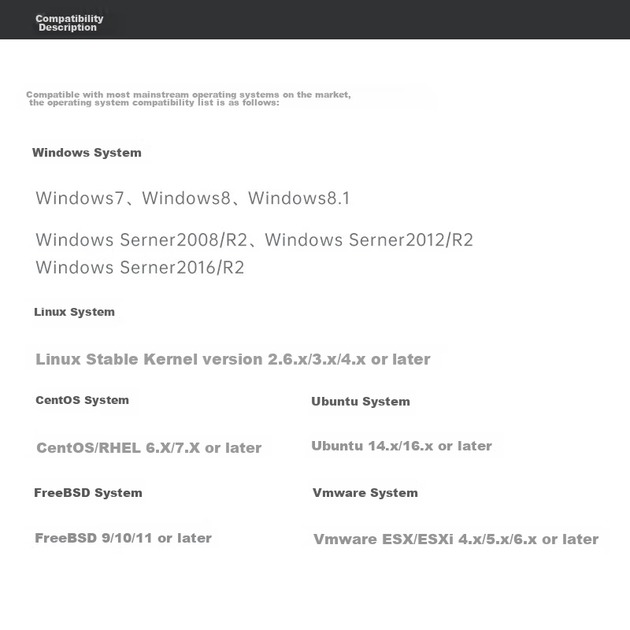The height and width of the screenshot is (630, 630).
Task: Select the Ubuntu System heading
Action: 361,401
